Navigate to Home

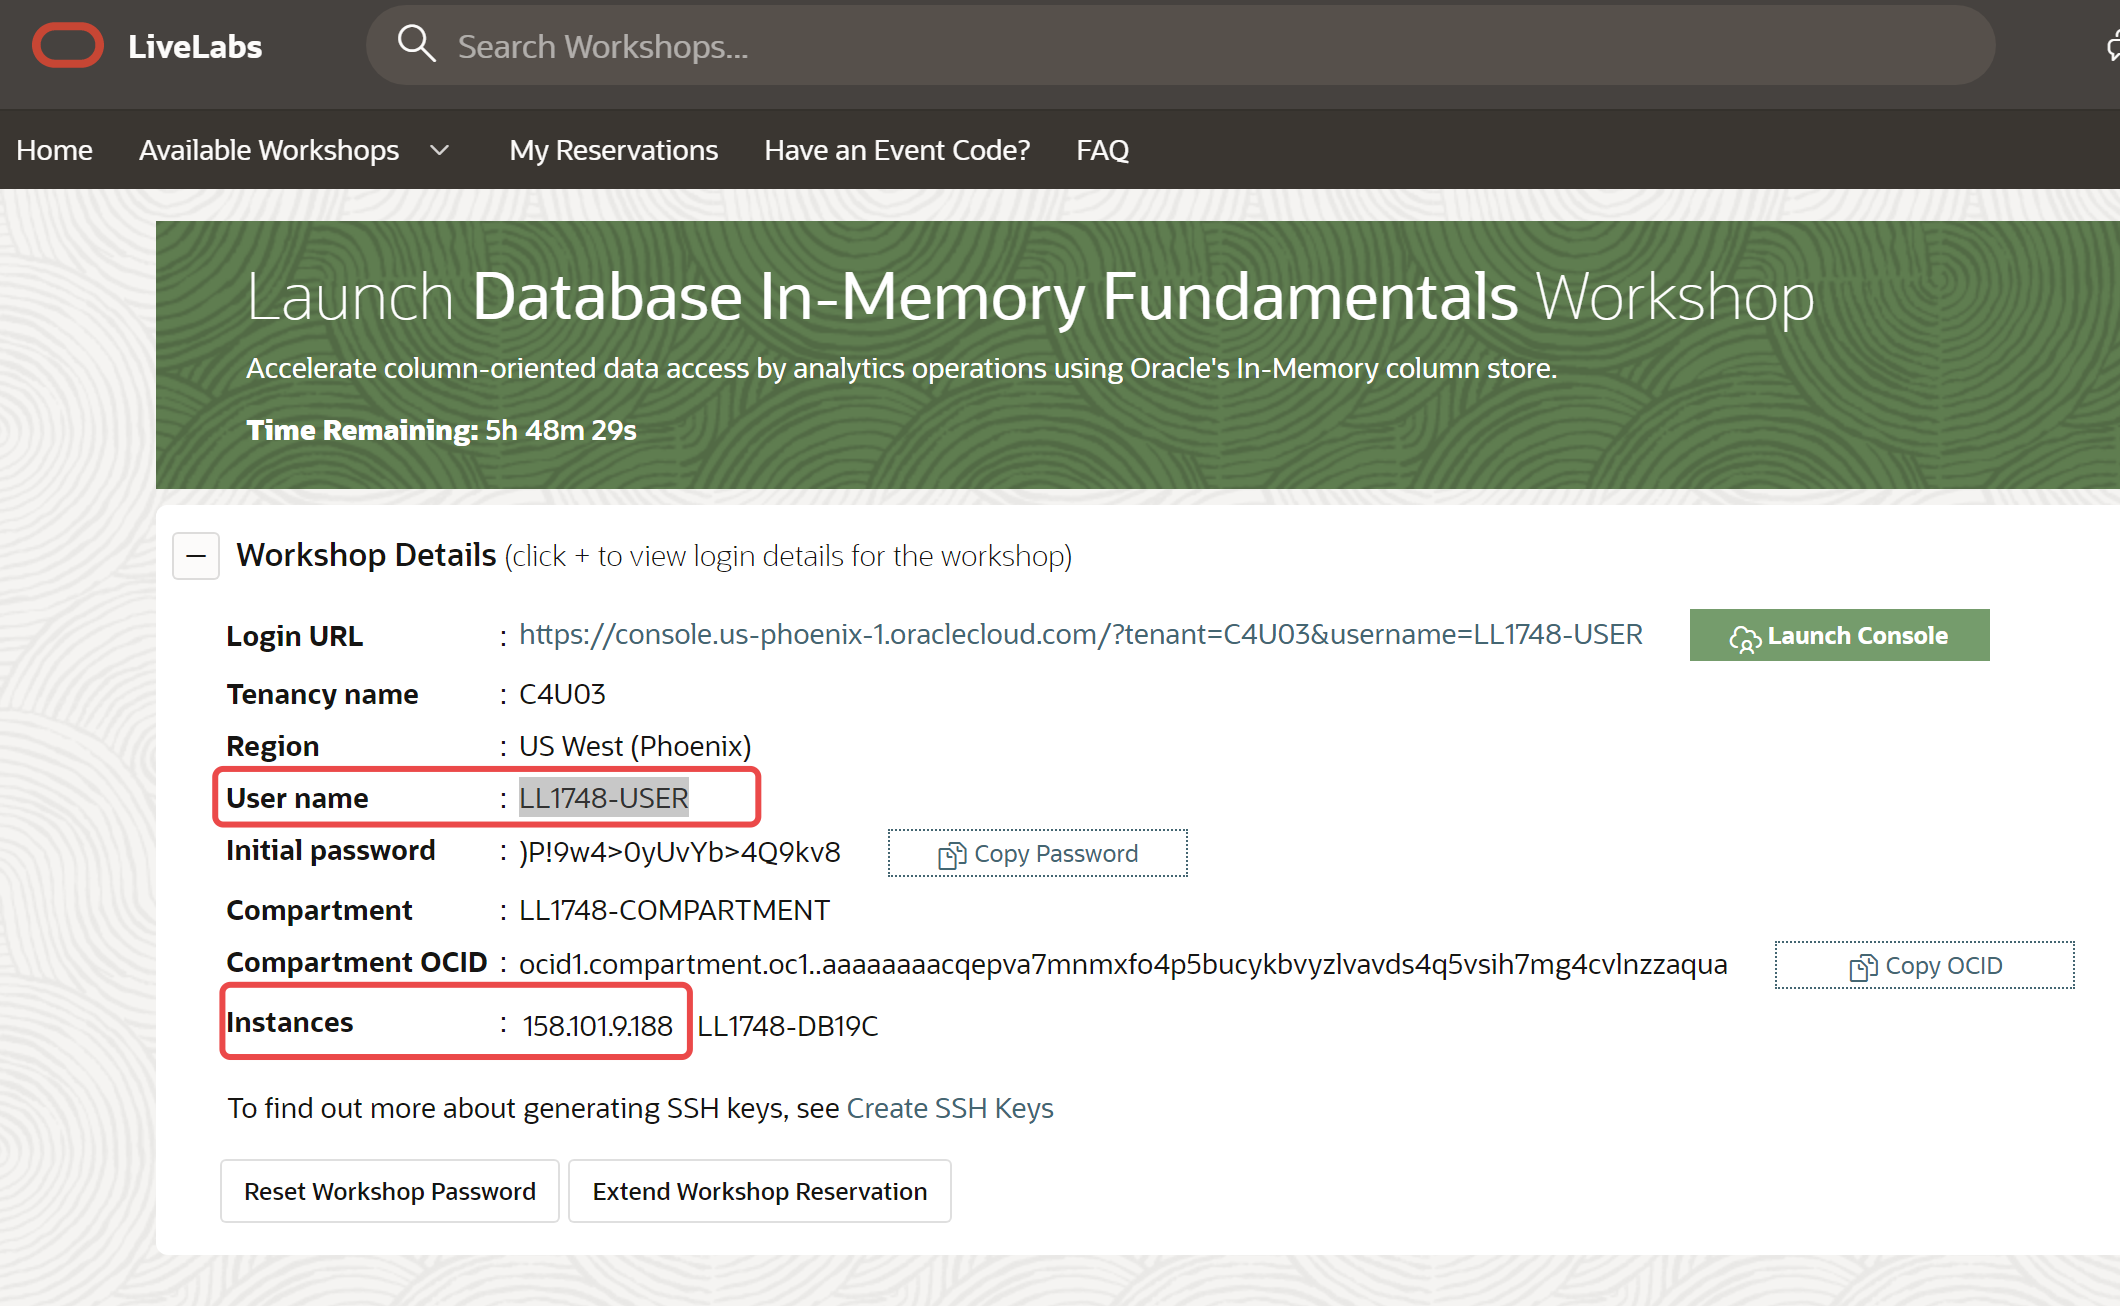pyautogui.click(x=54, y=151)
